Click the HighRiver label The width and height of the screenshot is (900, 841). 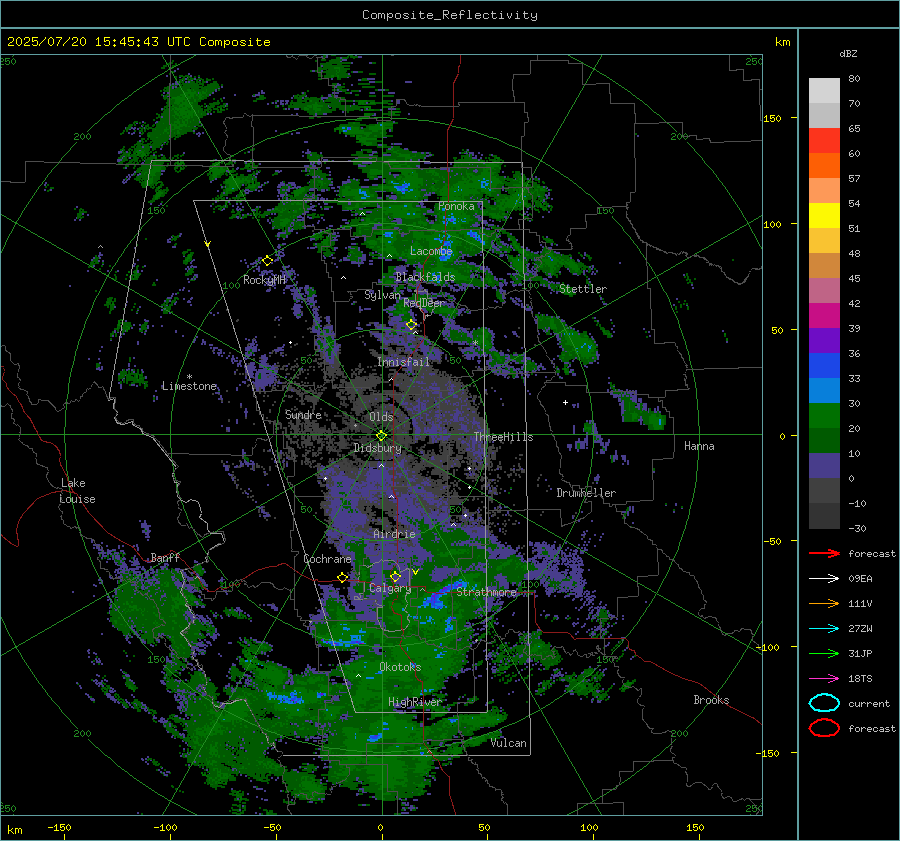415,702
